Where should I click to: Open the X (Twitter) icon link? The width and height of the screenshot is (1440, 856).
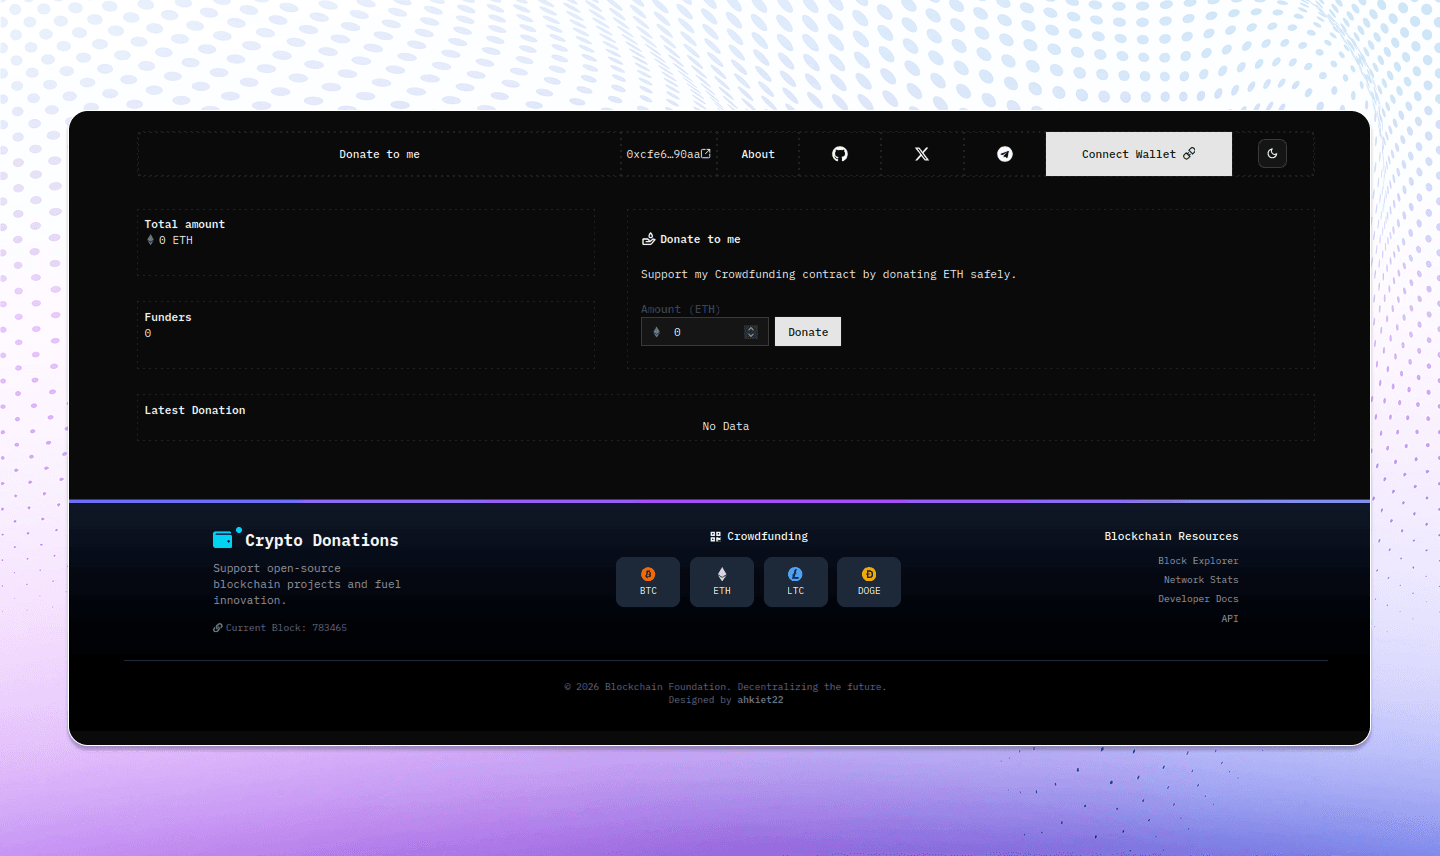[x=922, y=154]
